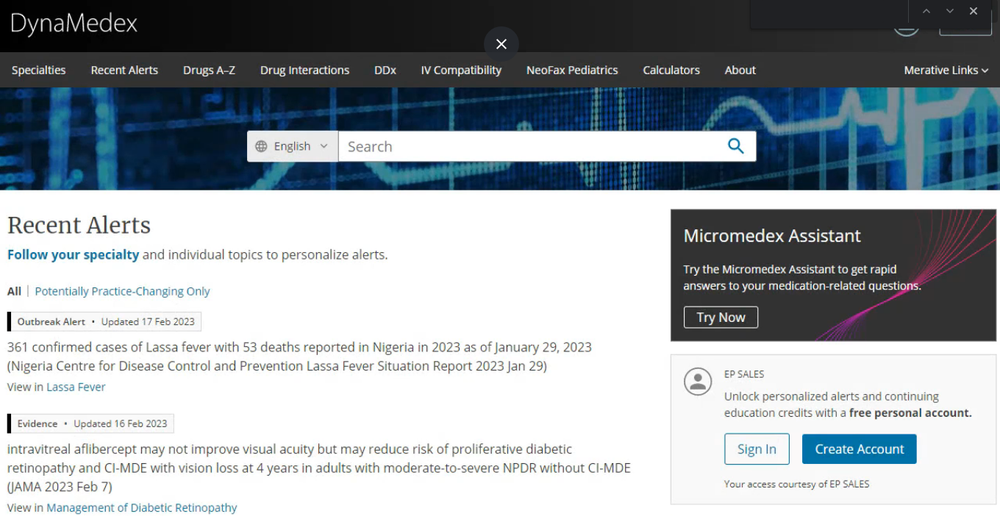Click the user avatar icon in EP SALES card
The image size is (1000, 516).
(698, 381)
